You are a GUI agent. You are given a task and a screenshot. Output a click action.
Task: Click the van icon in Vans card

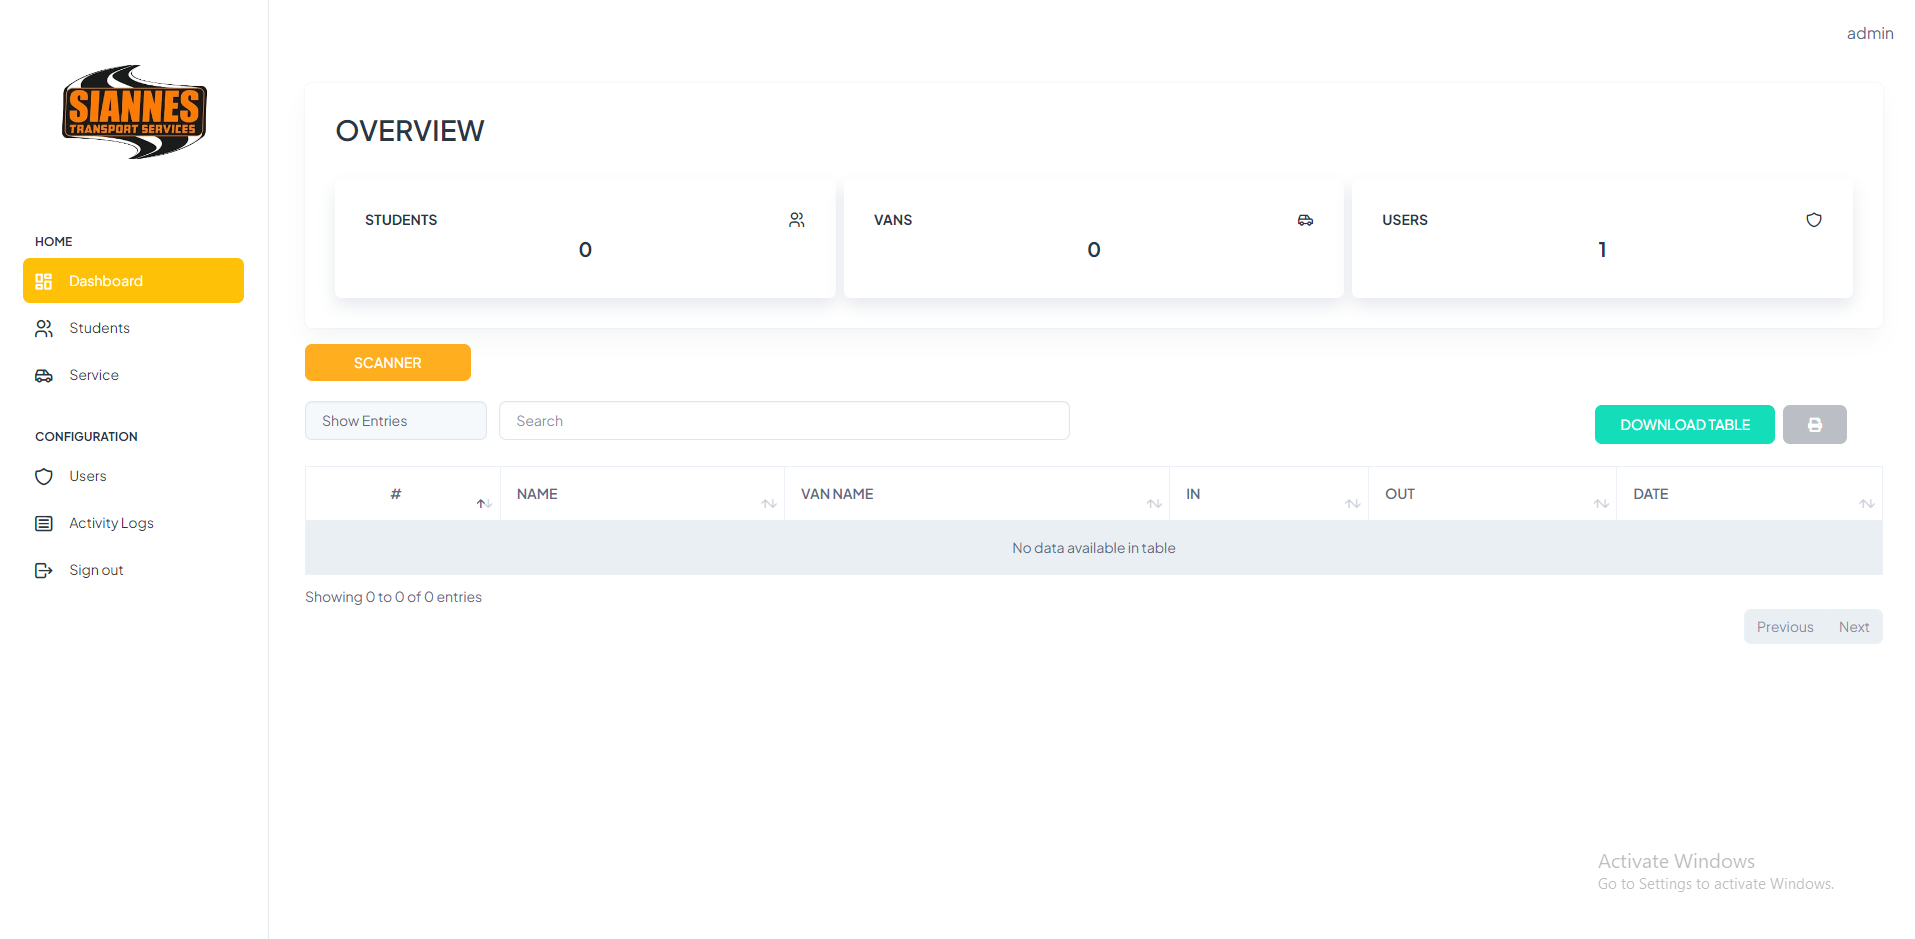point(1305,220)
